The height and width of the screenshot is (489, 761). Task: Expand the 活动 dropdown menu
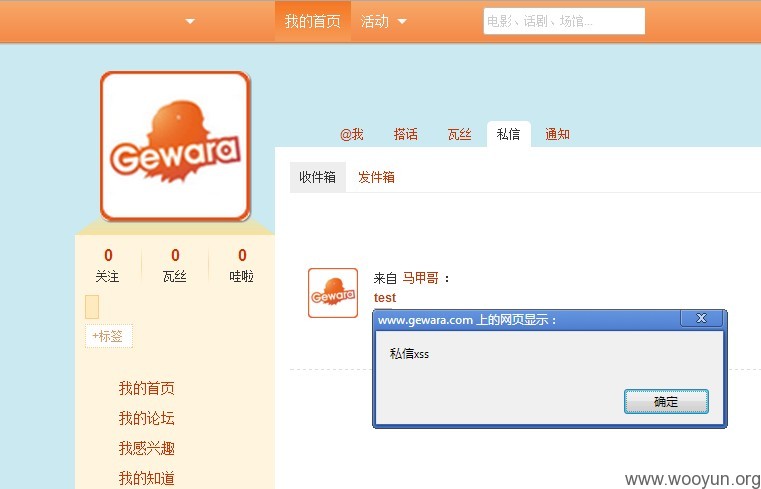[383, 21]
